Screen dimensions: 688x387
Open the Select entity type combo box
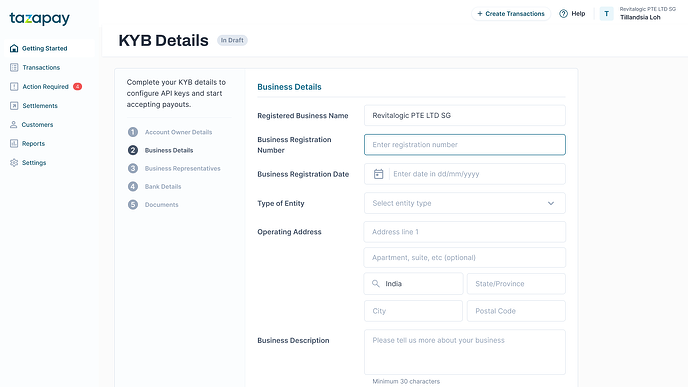pyautogui.click(x=465, y=203)
